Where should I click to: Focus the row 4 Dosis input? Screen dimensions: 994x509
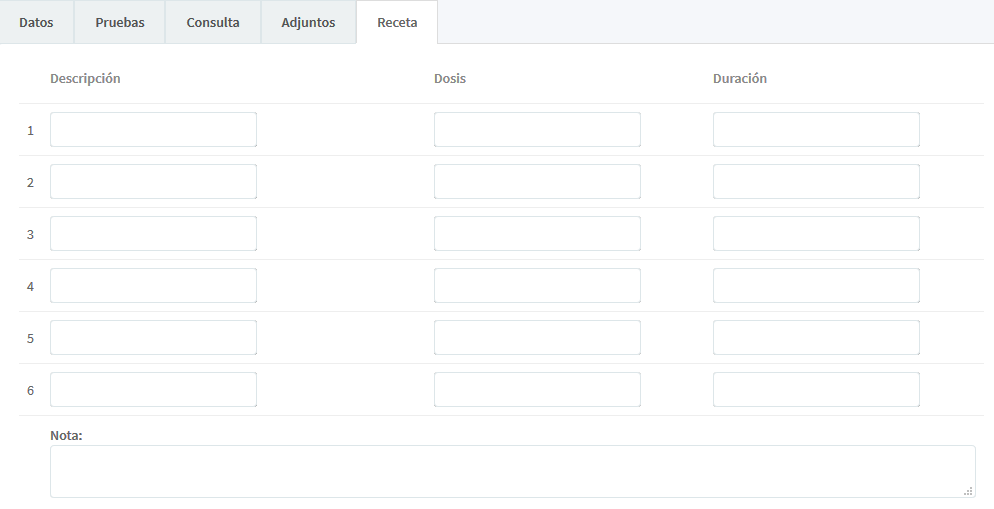[537, 286]
